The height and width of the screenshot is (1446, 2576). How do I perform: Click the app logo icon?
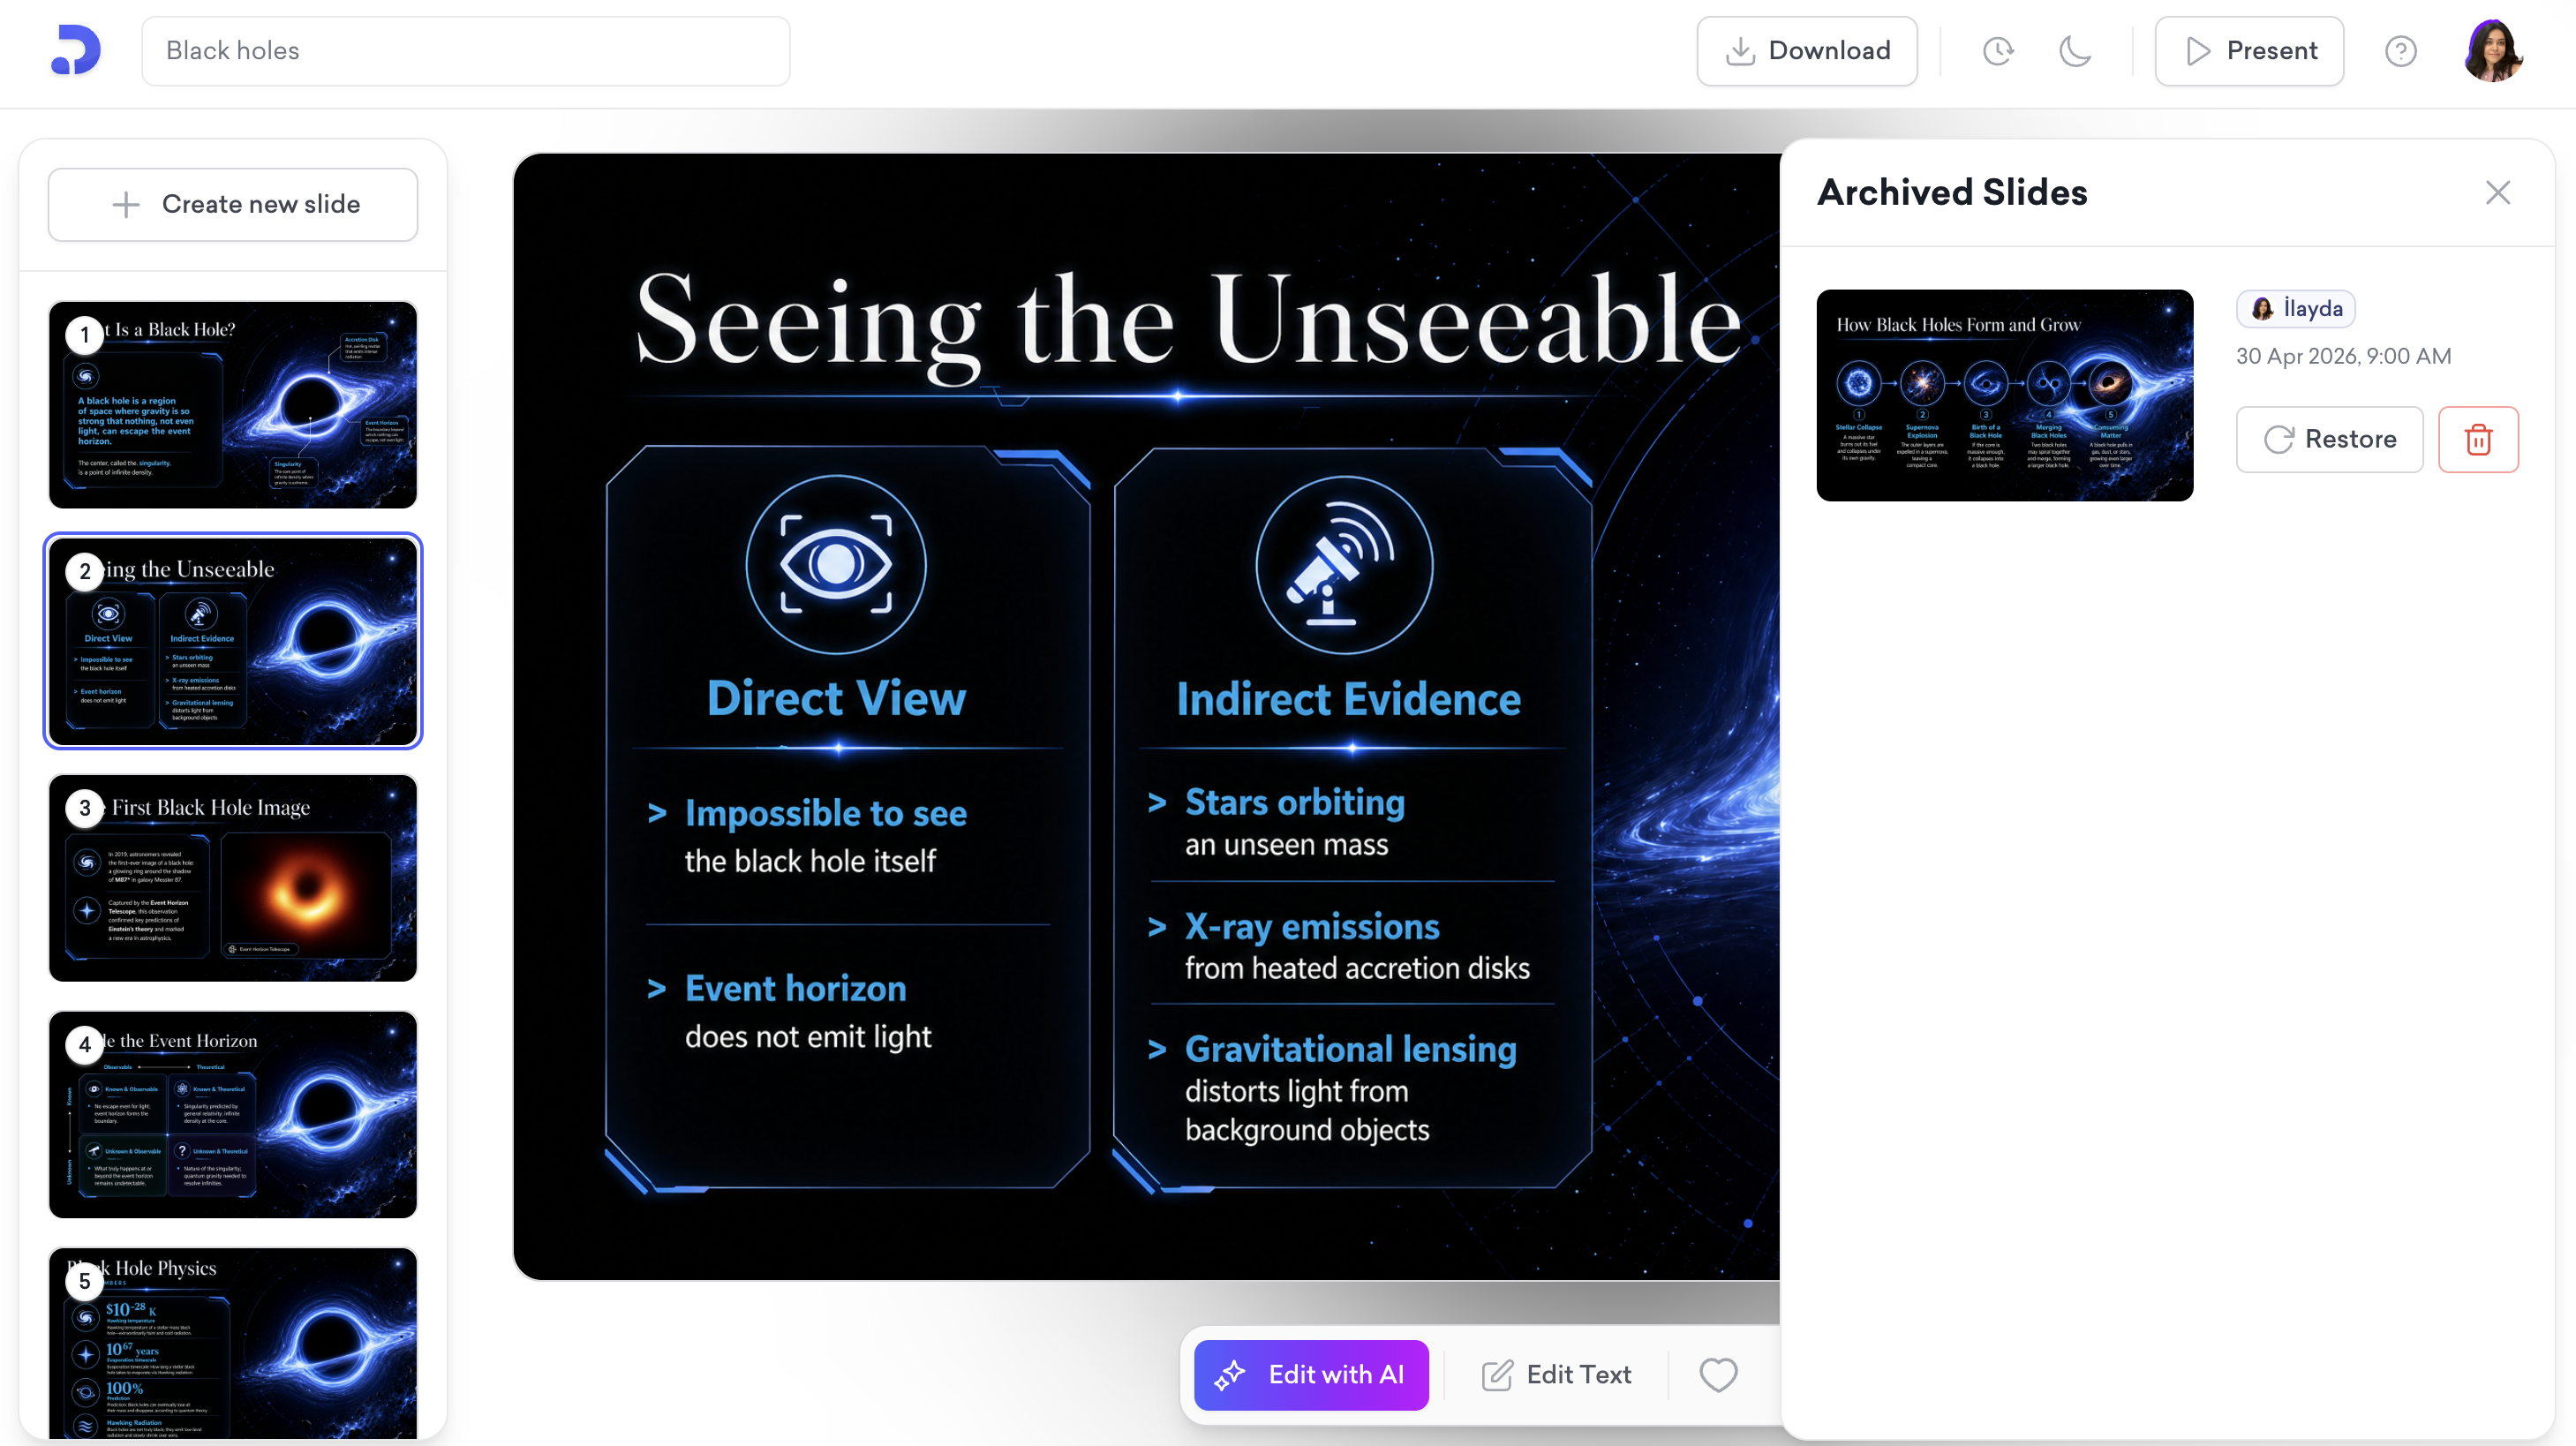click(x=76, y=50)
